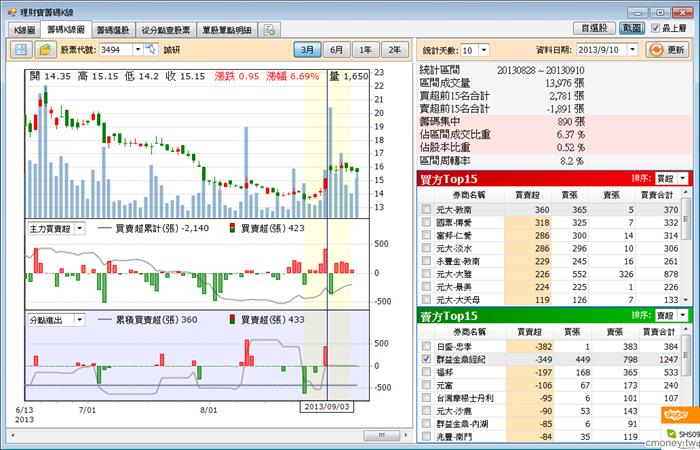700x450 pixels.
Task: Open the 從分點查股票 tab
Action: pyautogui.click(x=166, y=30)
